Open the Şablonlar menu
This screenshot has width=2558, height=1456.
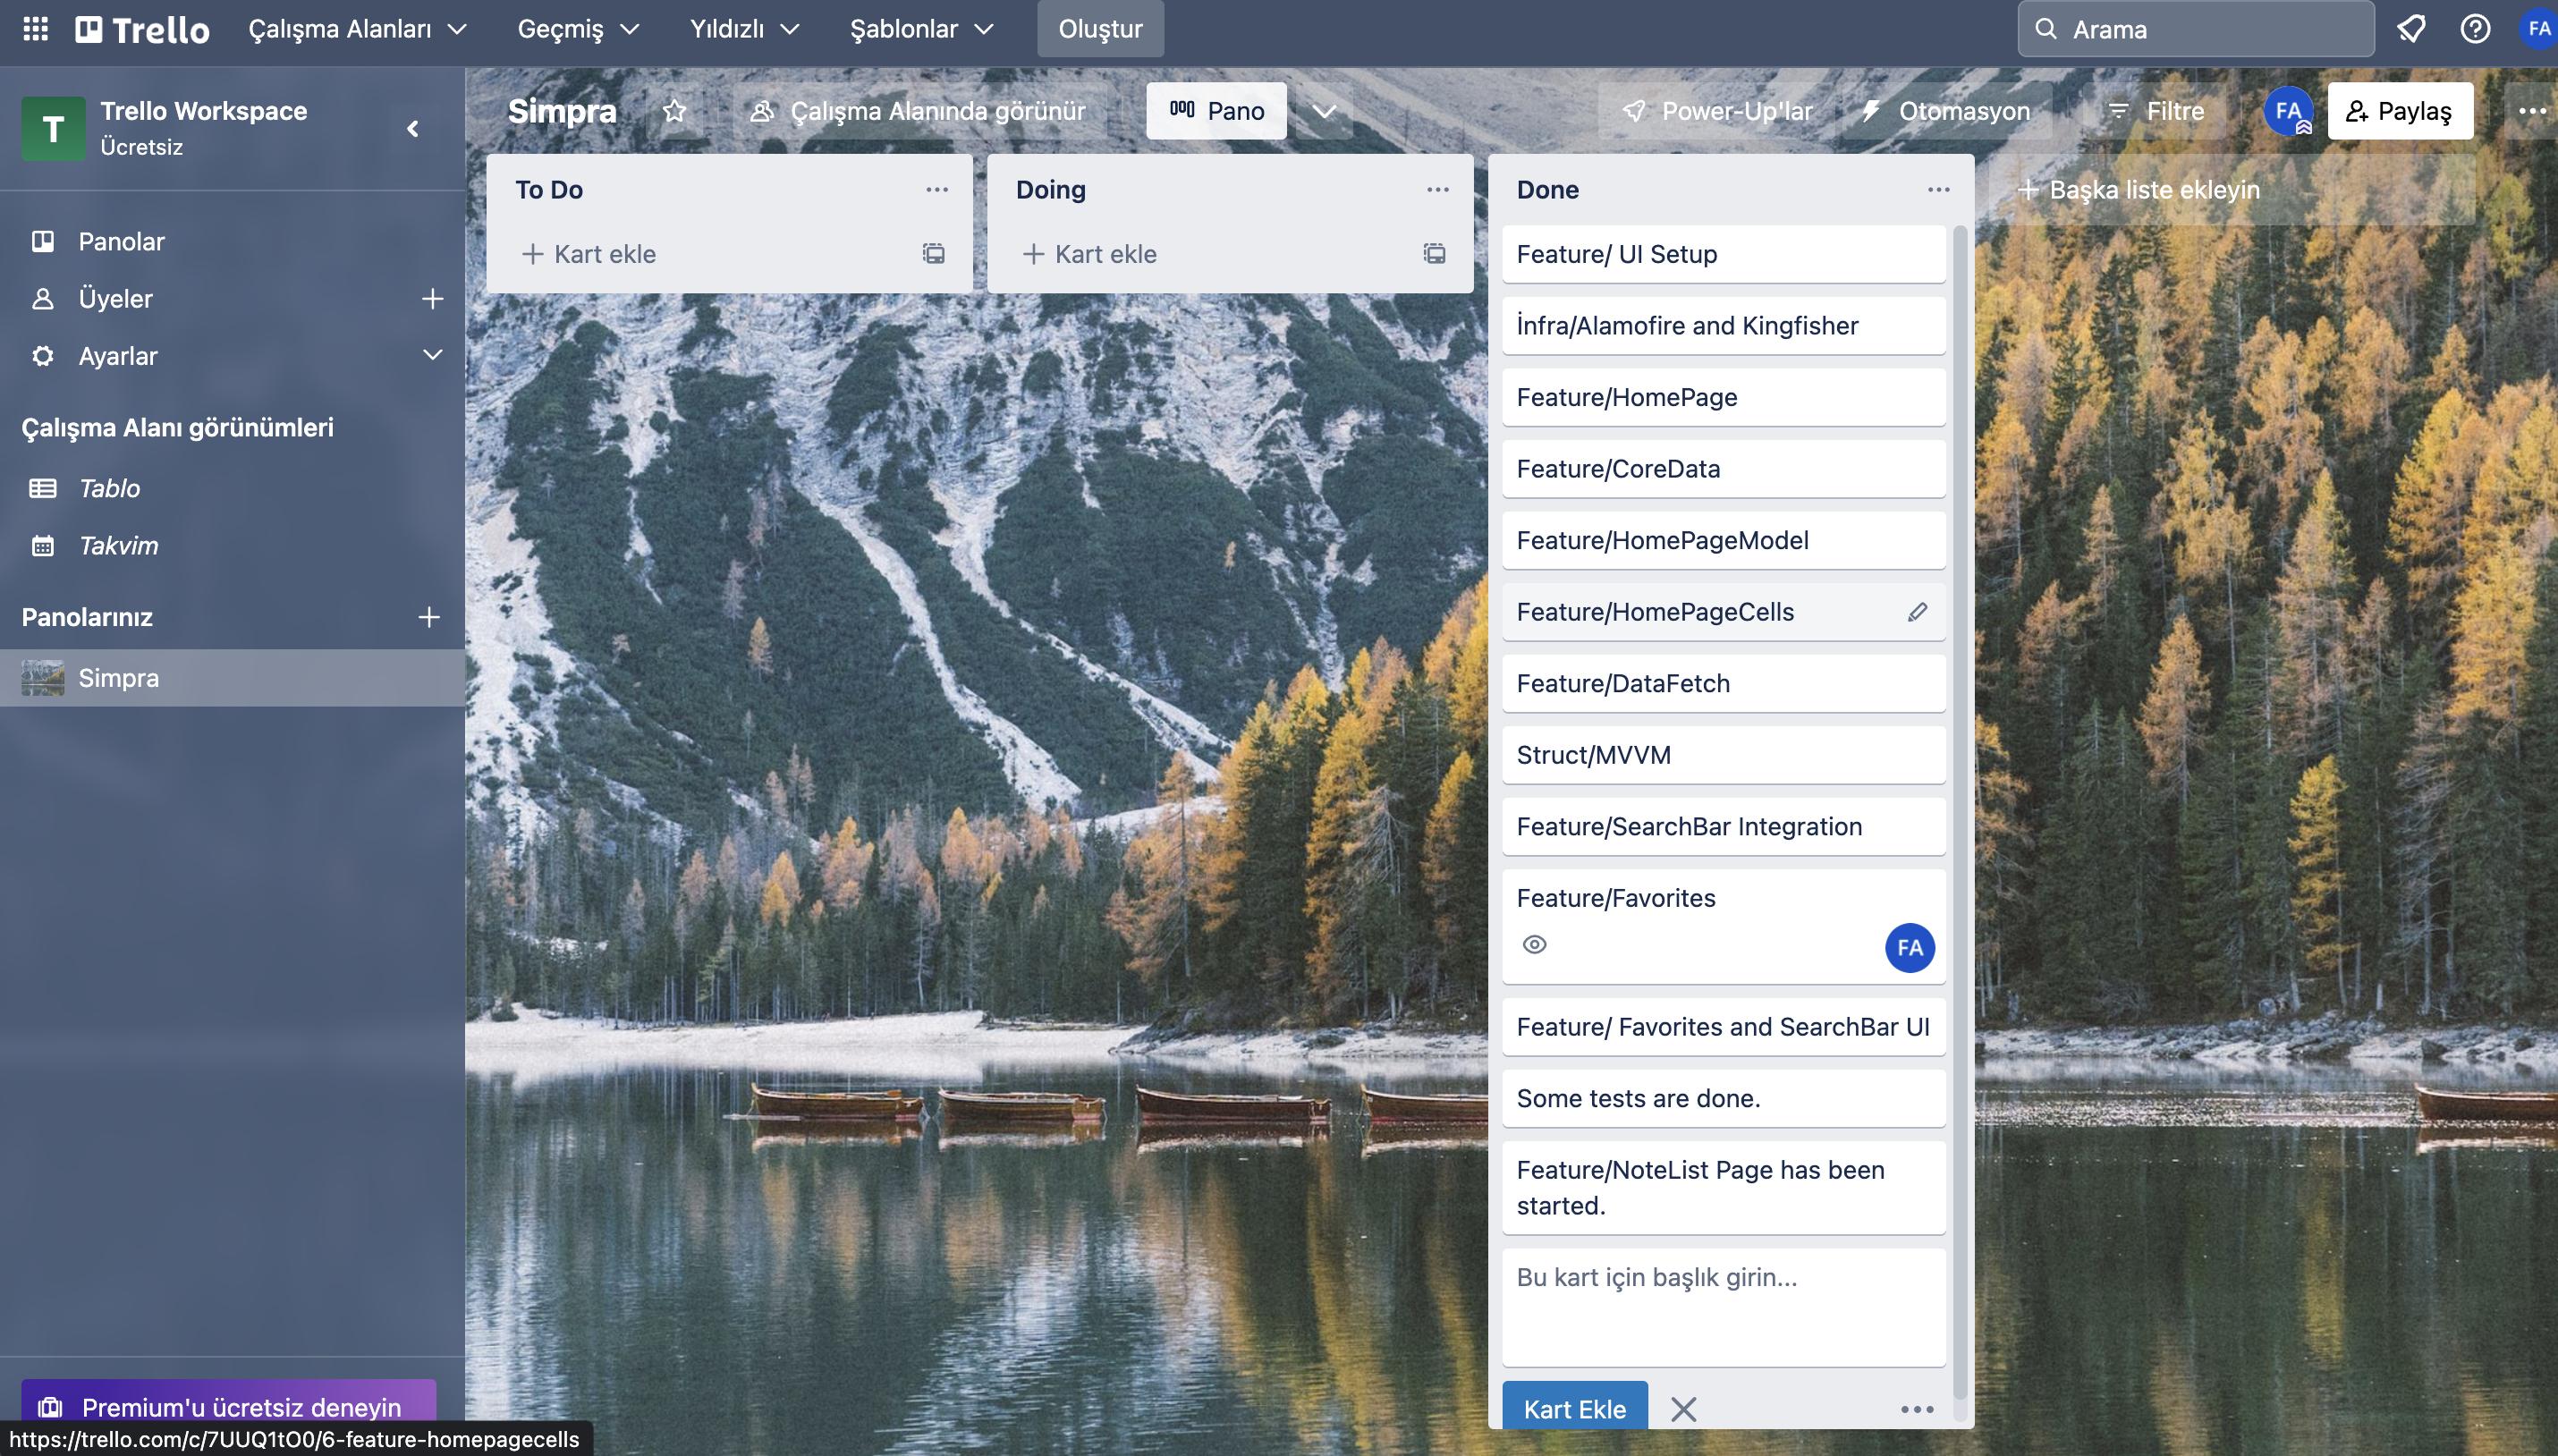pos(920,29)
